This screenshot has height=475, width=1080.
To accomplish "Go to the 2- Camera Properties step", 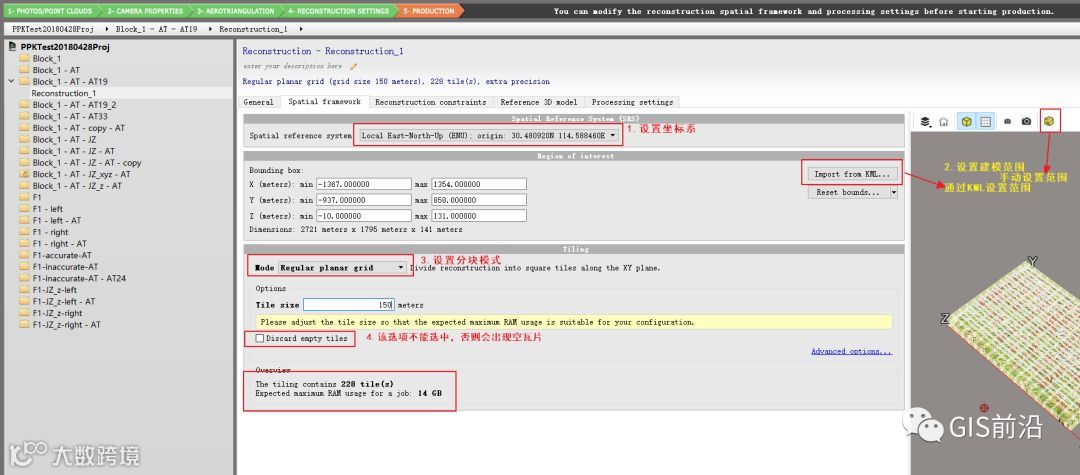I will click(145, 11).
